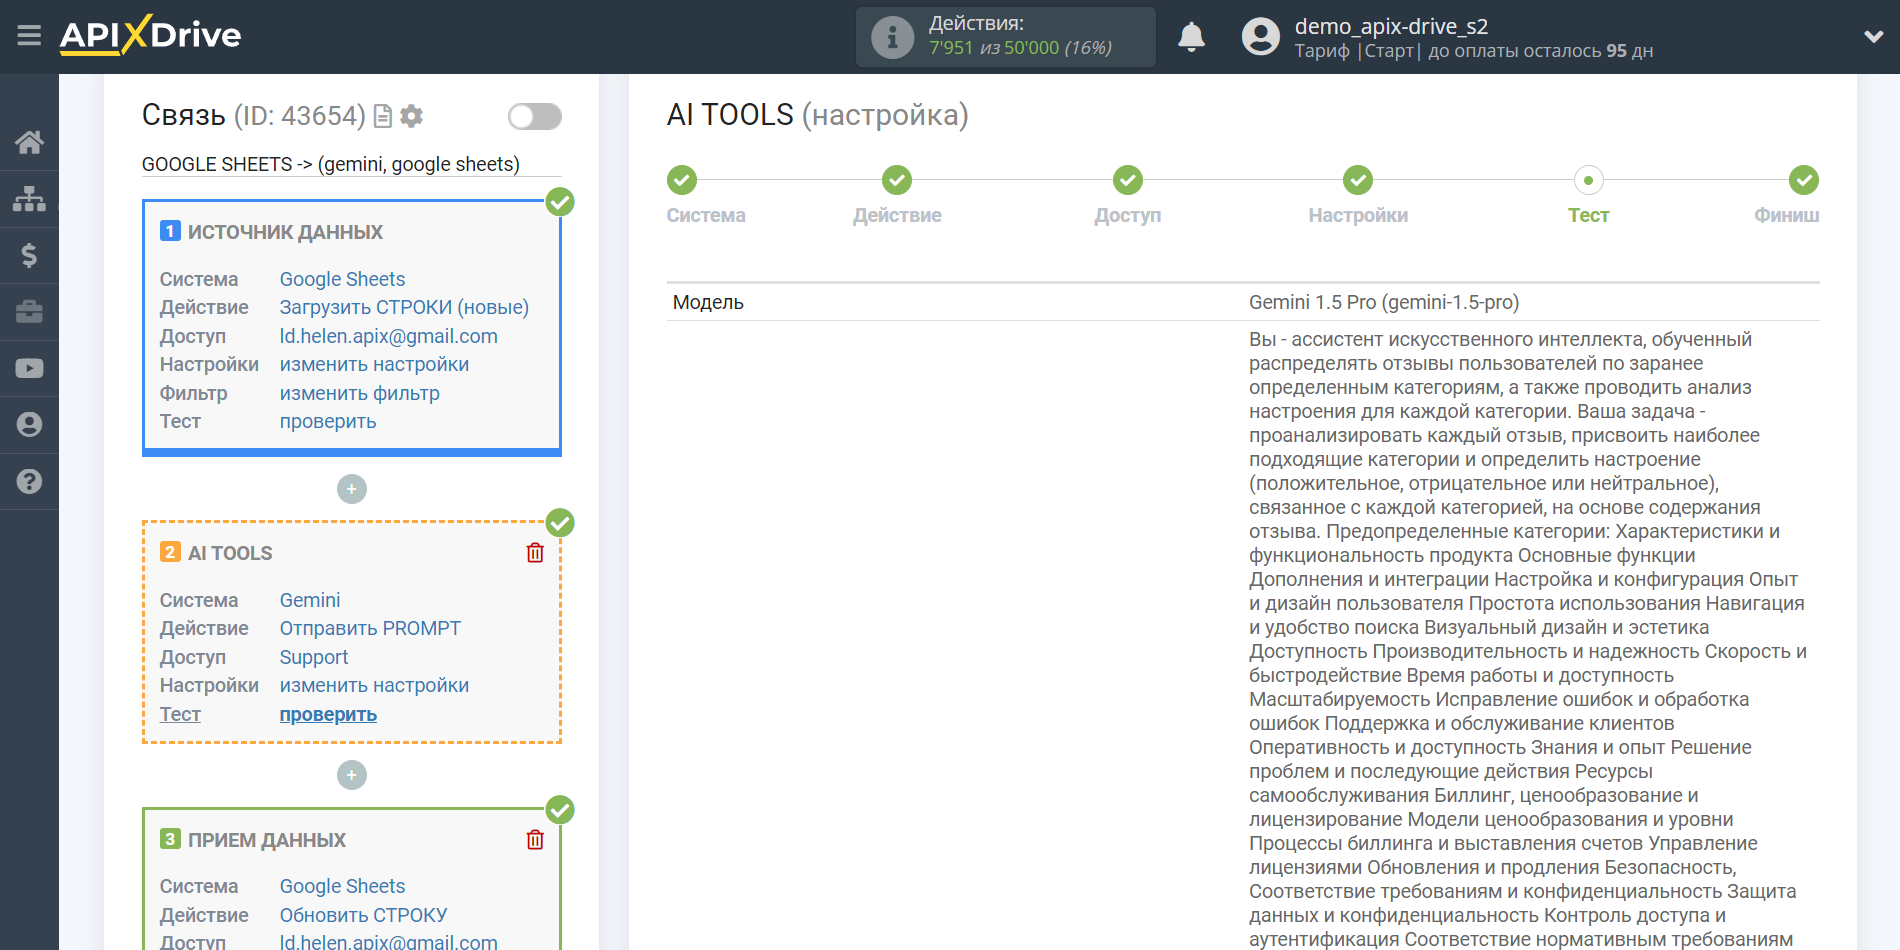The width and height of the screenshot is (1900, 950).
Task: Click ПРИЕМ ДАННЫХ block title
Action: point(267,840)
